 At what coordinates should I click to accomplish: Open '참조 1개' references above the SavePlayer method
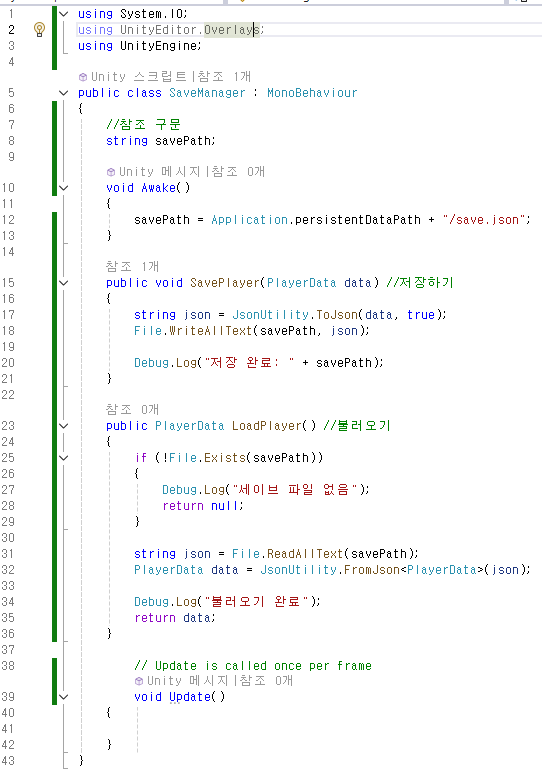[132, 267]
